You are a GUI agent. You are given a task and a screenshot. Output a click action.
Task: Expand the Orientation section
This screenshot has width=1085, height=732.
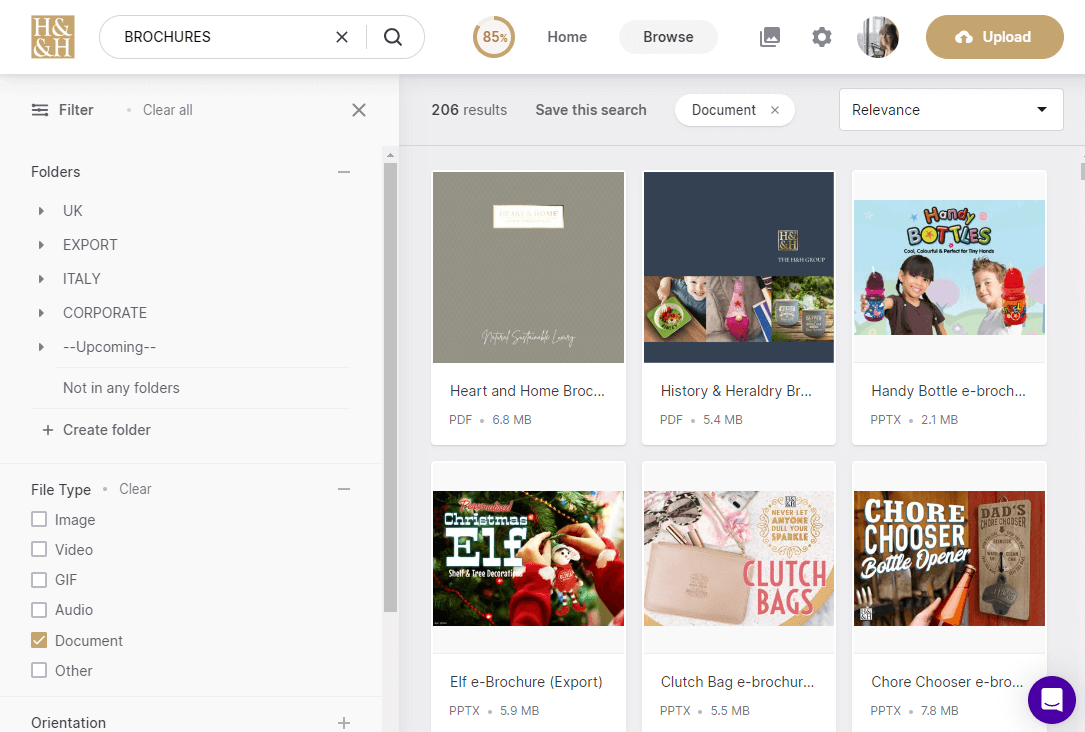pyautogui.click(x=344, y=723)
